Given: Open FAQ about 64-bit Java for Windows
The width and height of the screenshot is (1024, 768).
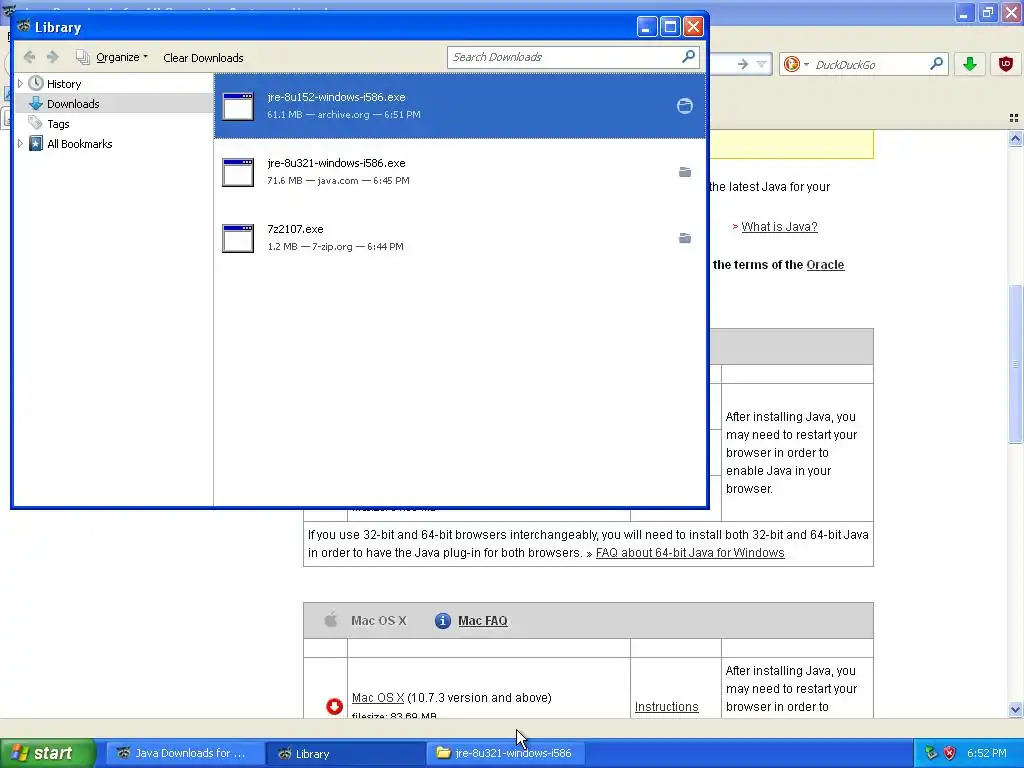Looking at the screenshot, I should tap(690, 552).
